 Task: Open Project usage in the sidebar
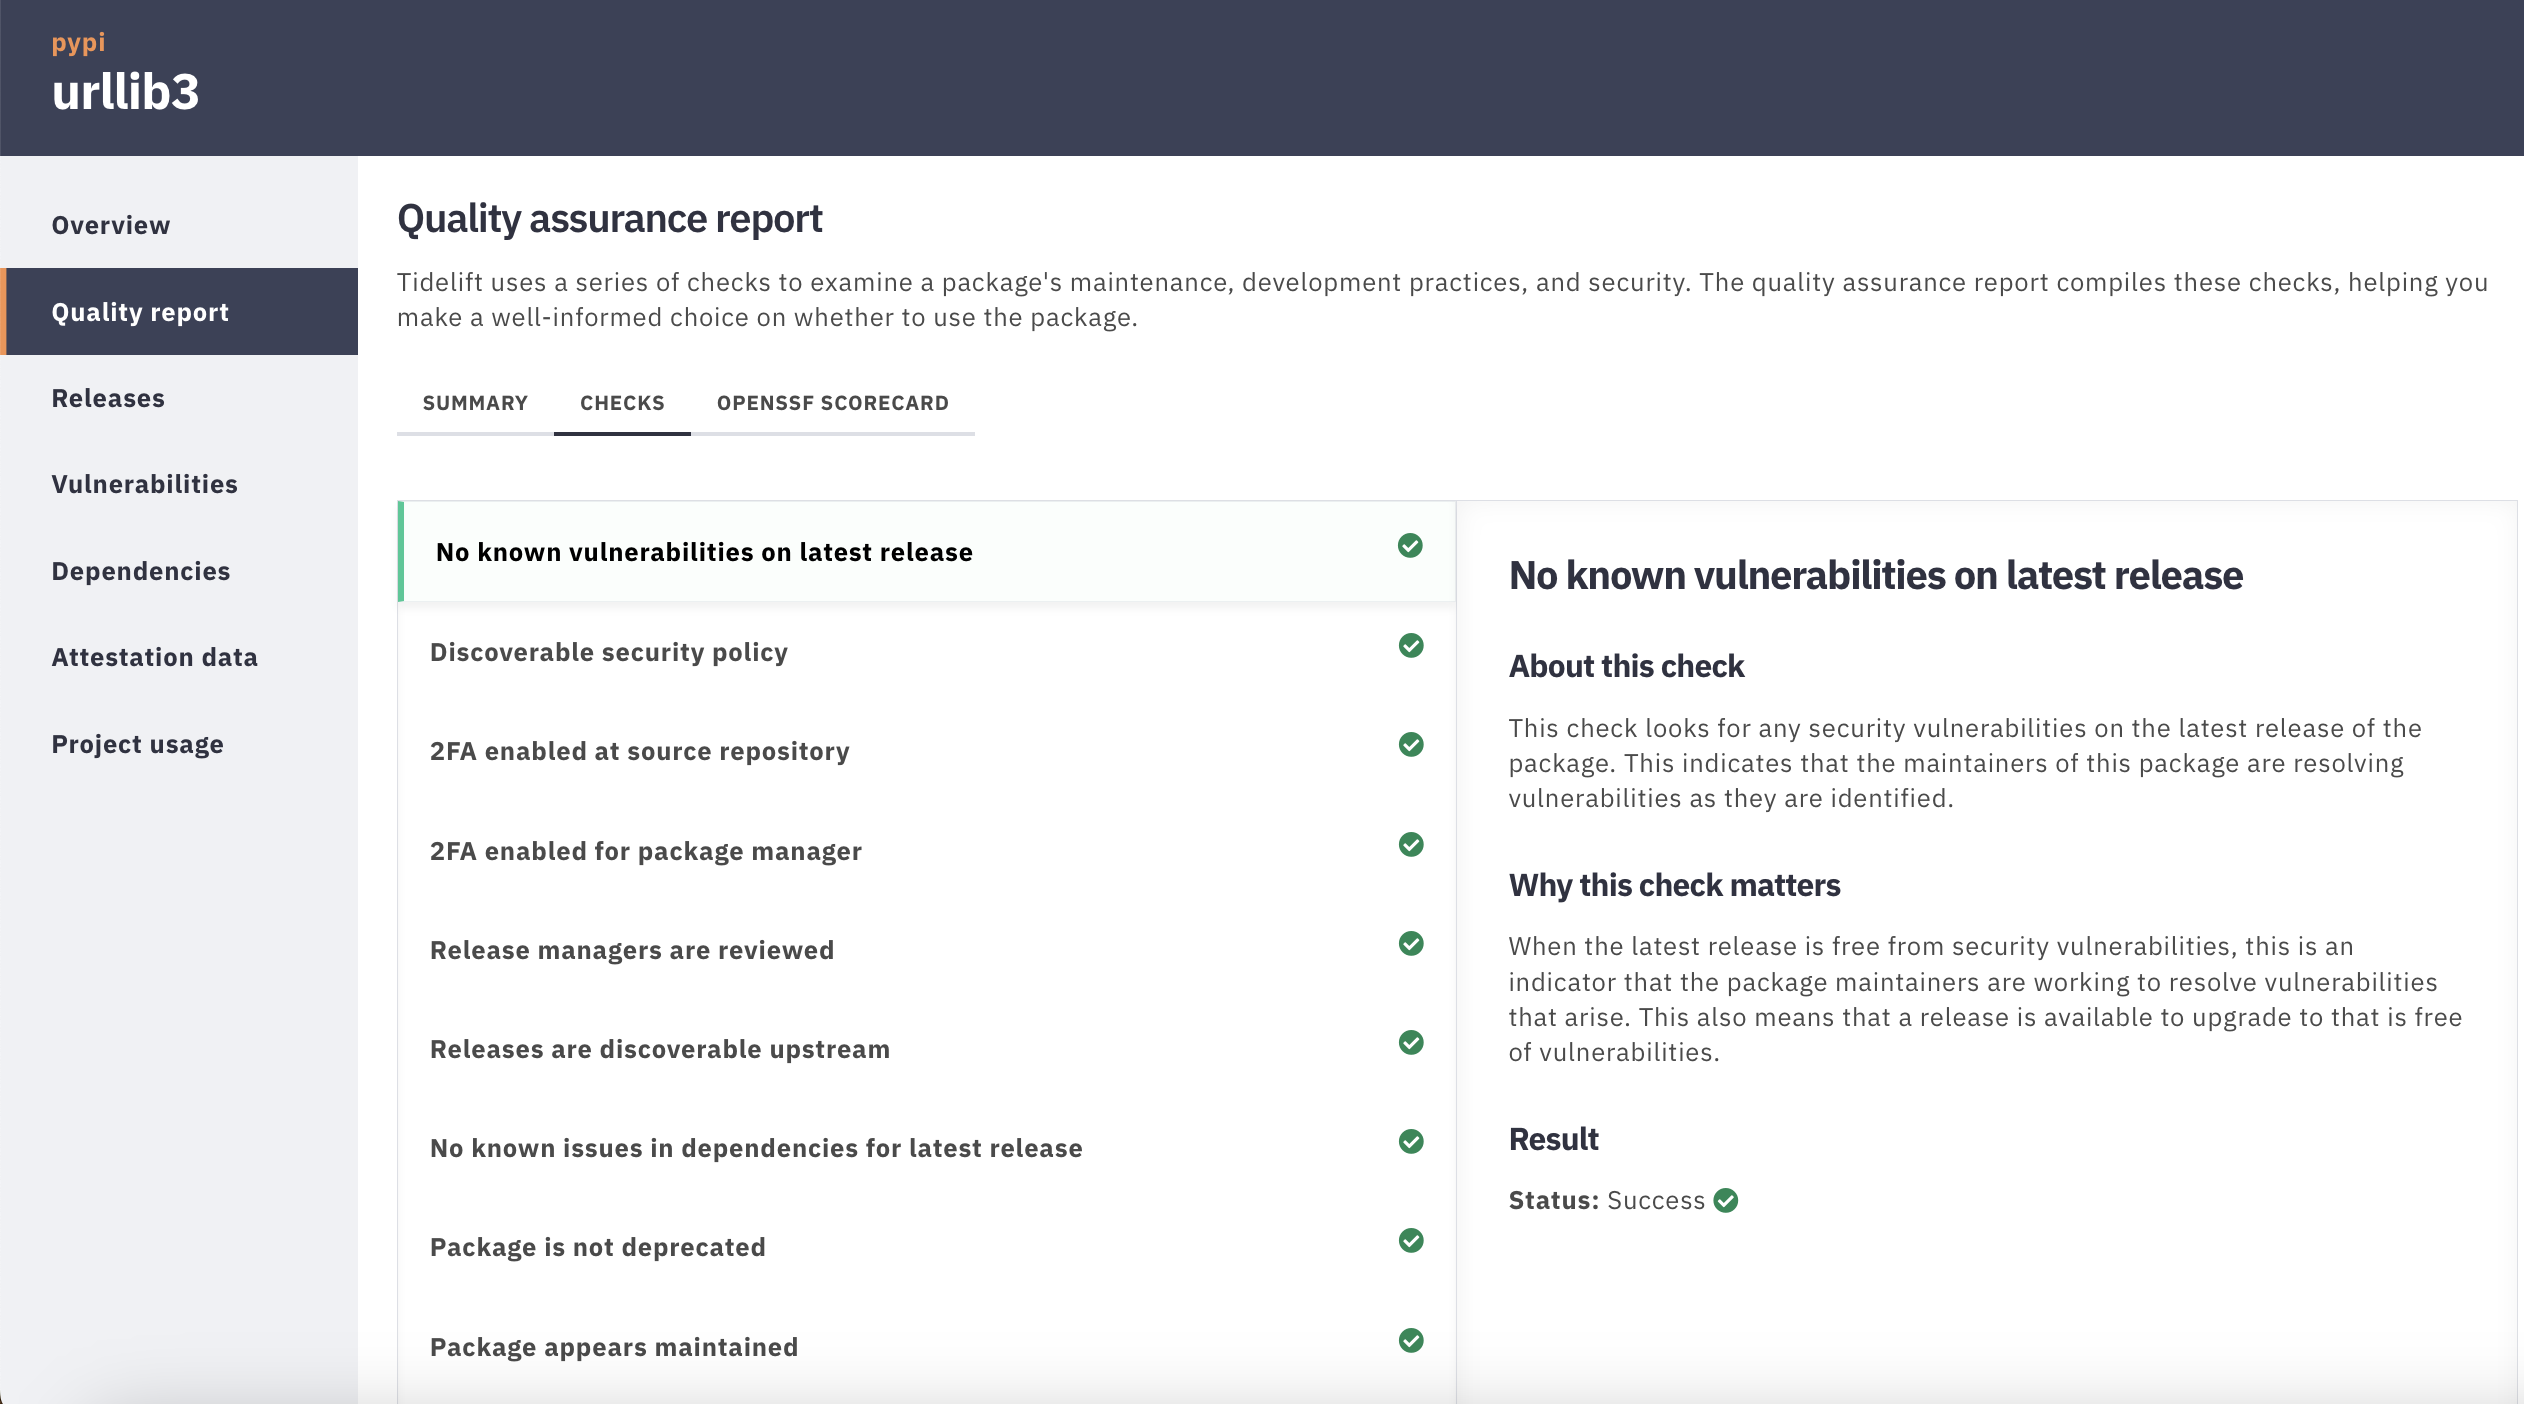pos(179,744)
